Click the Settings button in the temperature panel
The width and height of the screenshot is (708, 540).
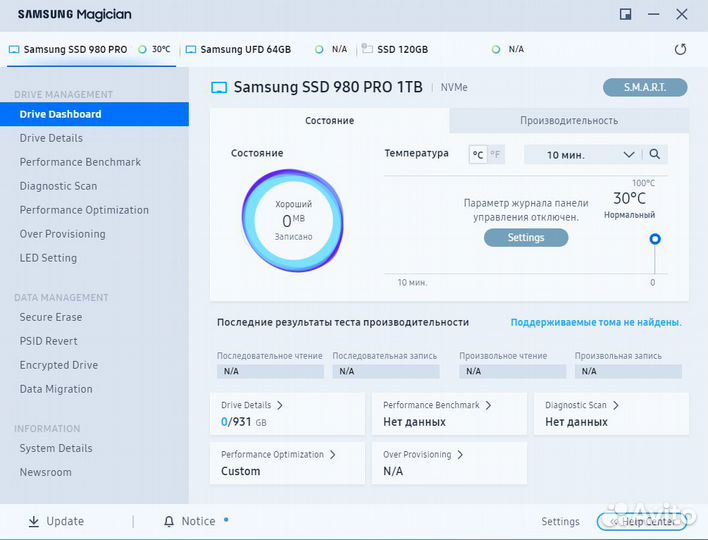click(526, 237)
